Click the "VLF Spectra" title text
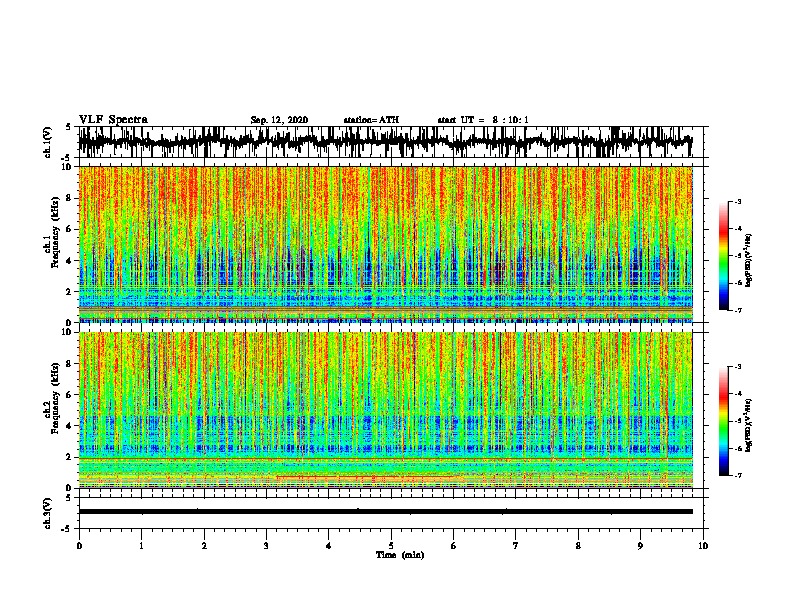Viewport: 792px width, 612px height. click(113, 120)
